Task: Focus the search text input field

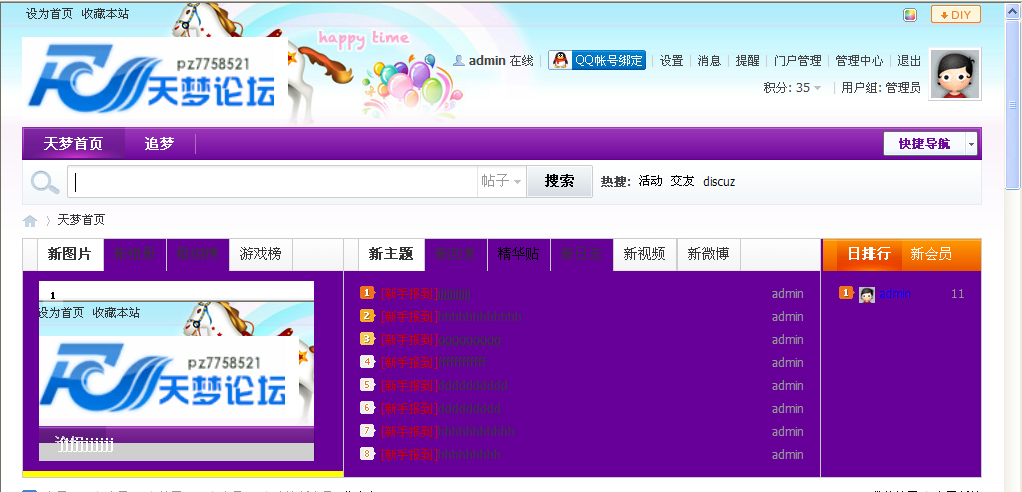Action: click(x=272, y=181)
